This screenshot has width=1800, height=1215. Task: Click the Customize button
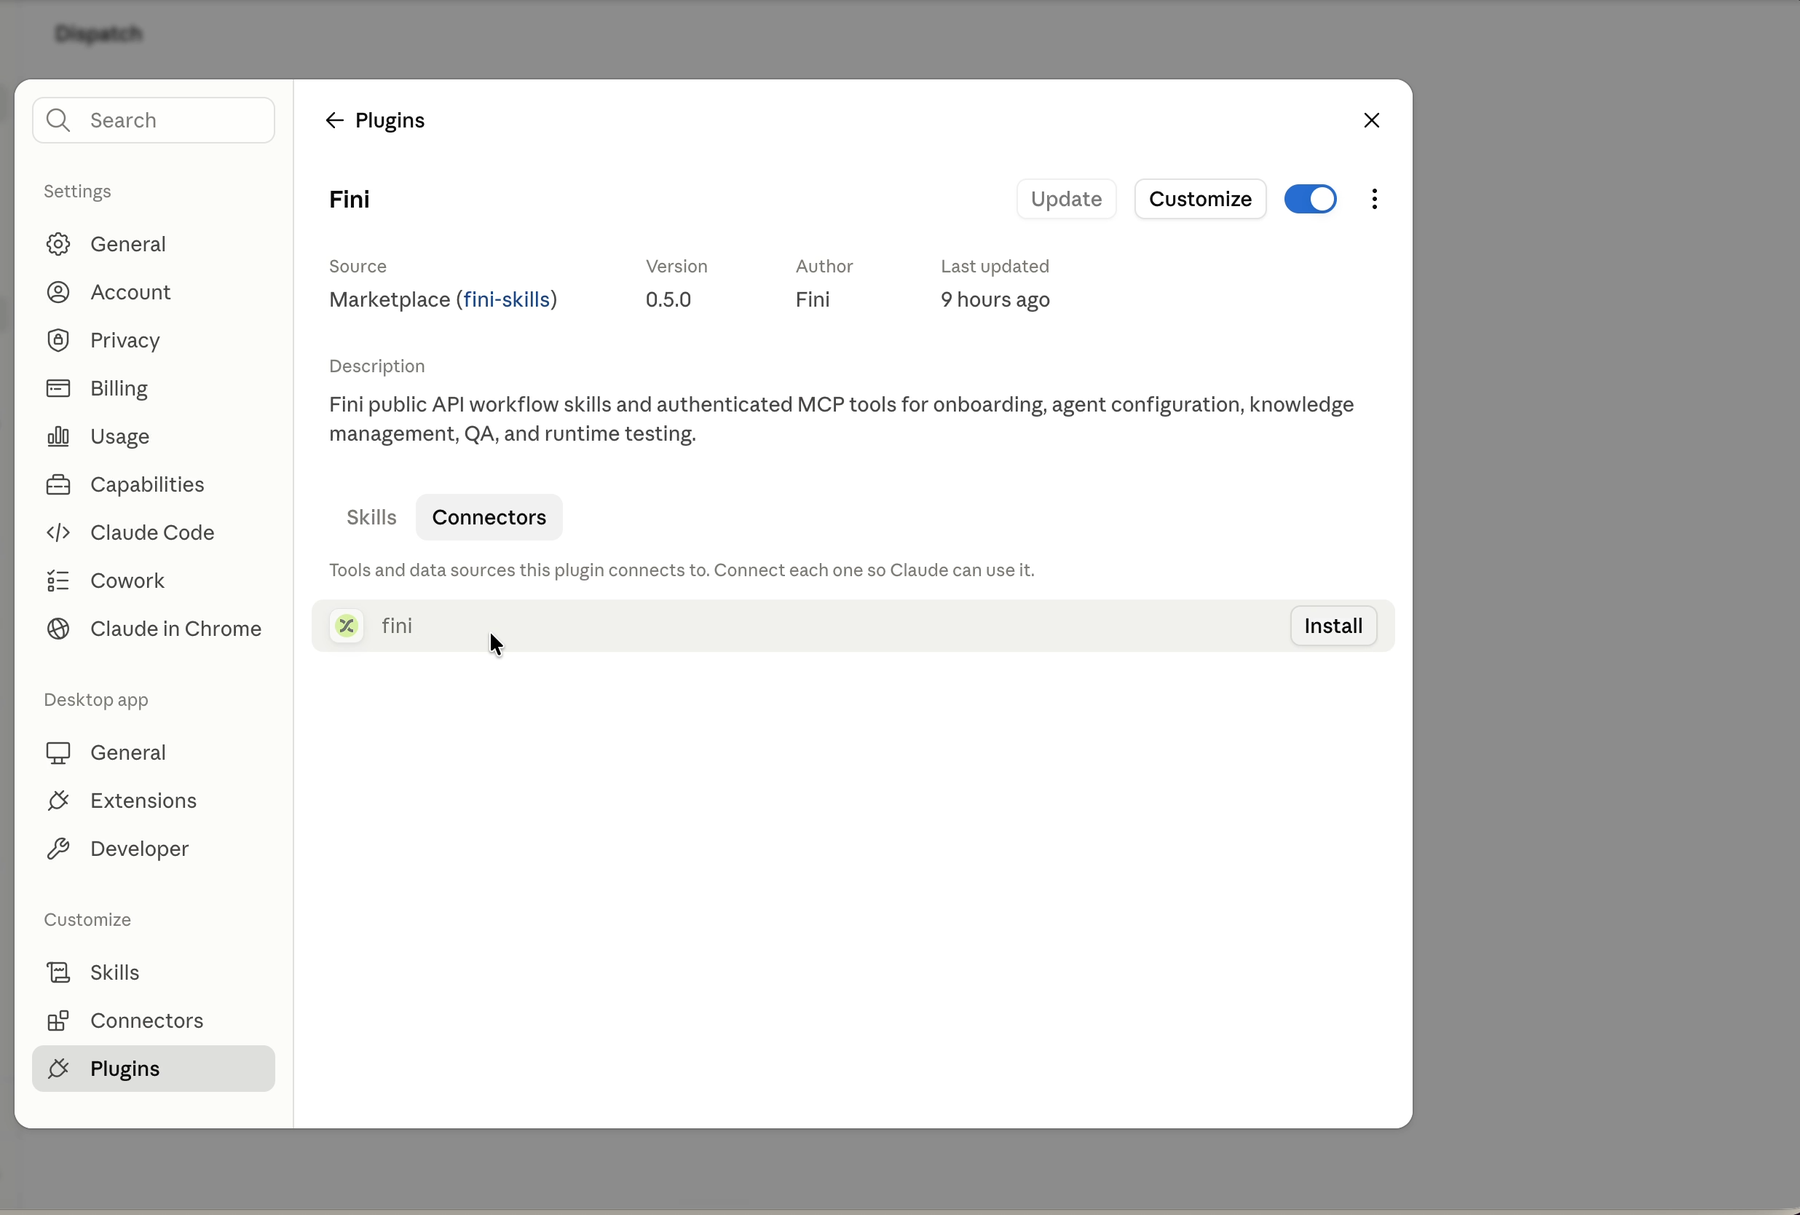coord(1200,199)
